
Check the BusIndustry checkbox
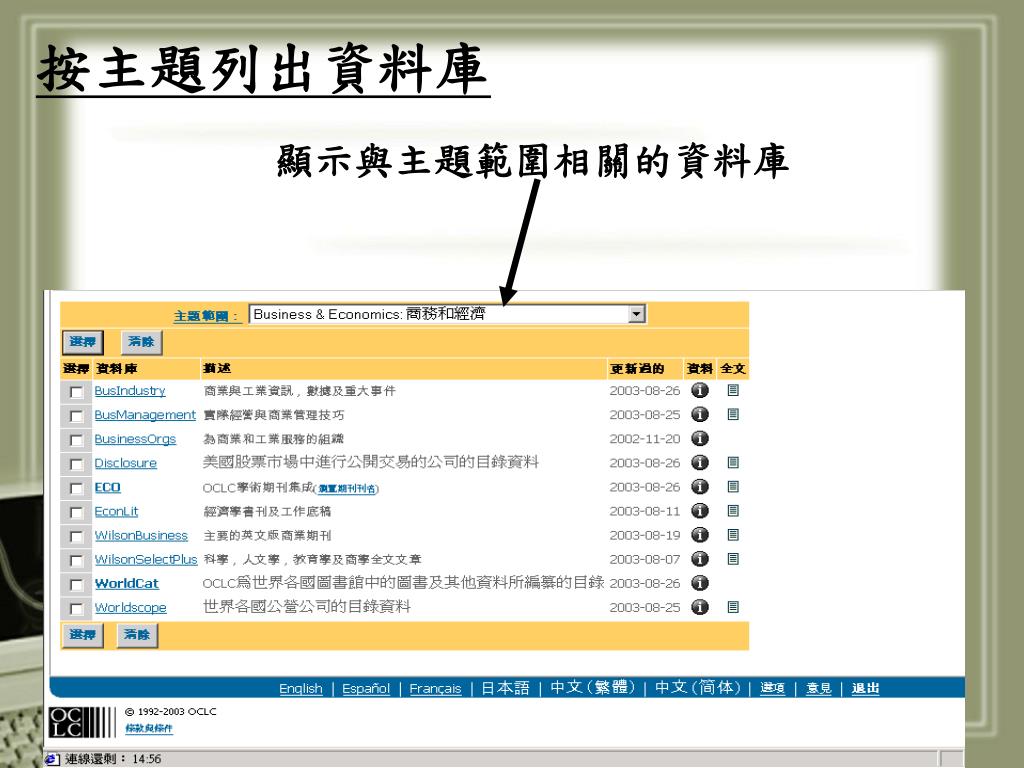[x=76, y=392]
